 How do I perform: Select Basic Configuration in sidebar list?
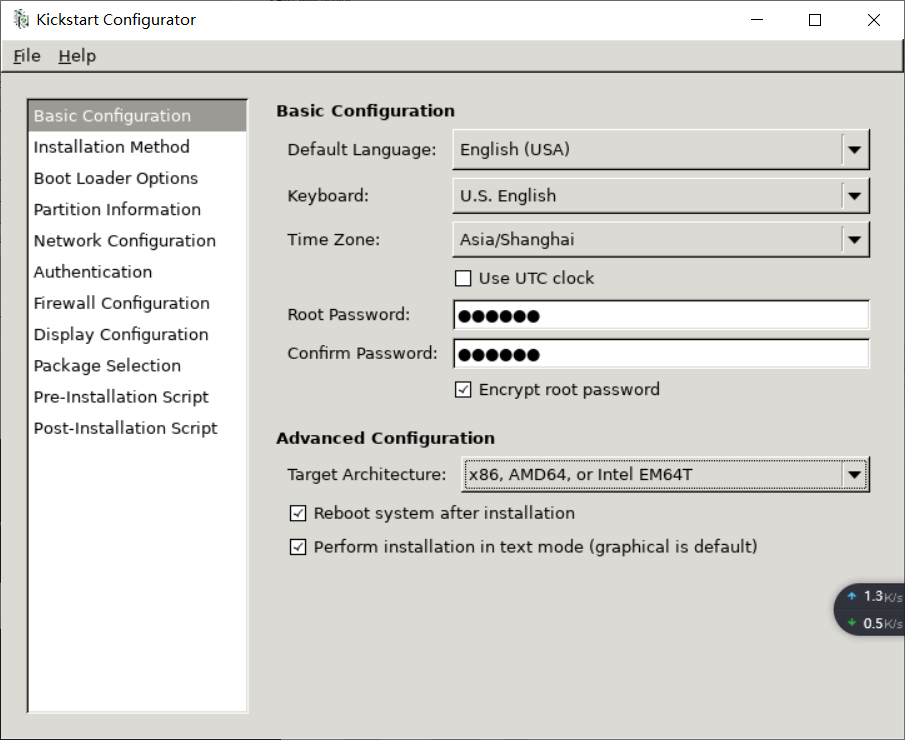(x=137, y=115)
